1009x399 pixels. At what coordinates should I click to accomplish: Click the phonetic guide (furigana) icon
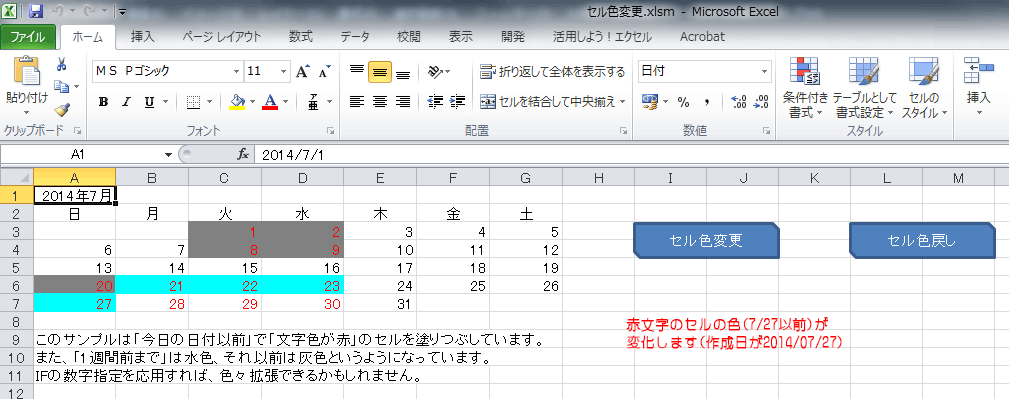pyautogui.click(x=314, y=102)
